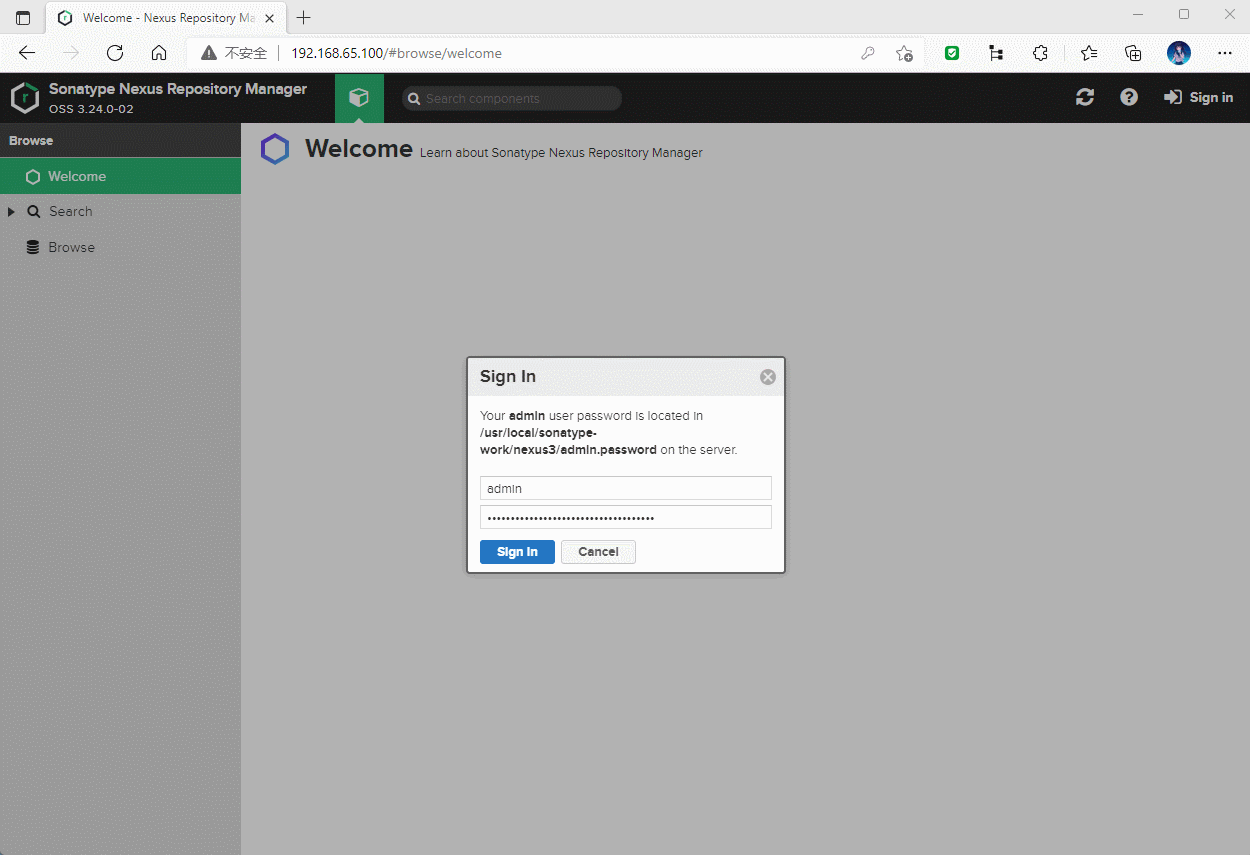This screenshot has width=1250, height=855.
Task: Open the help question mark menu
Action: (x=1129, y=97)
